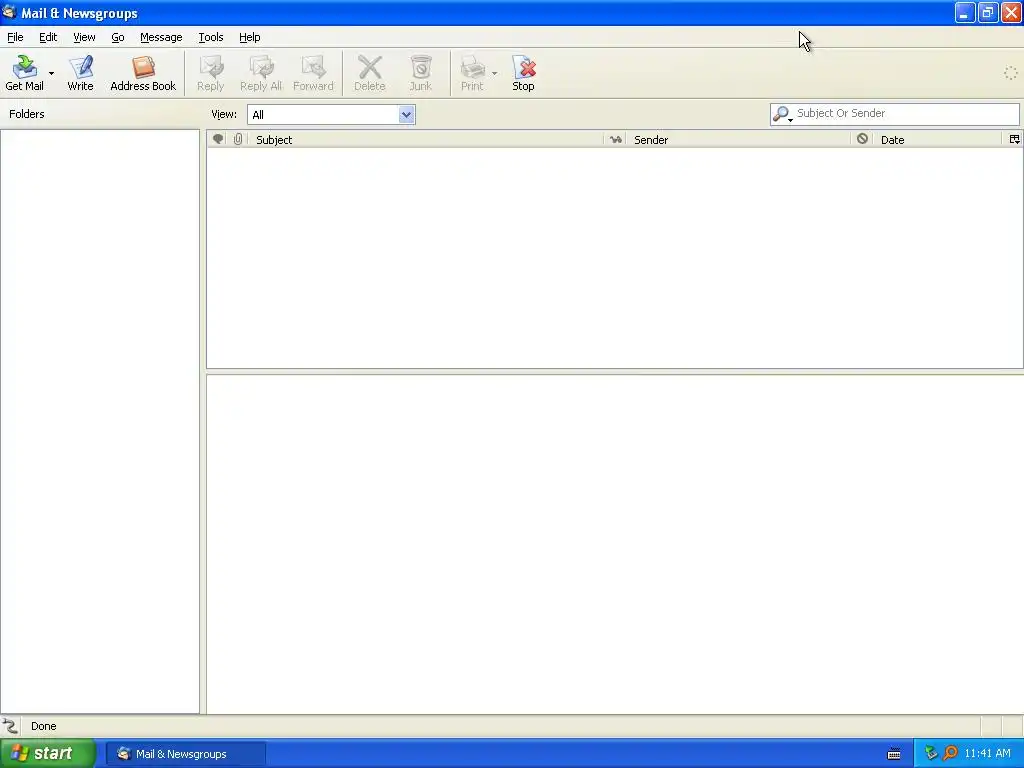The width and height of the screenshot is (1024, 768).
Task: Click the Mail & Newsgroups title bar icon
Action: tap(9, 12)
